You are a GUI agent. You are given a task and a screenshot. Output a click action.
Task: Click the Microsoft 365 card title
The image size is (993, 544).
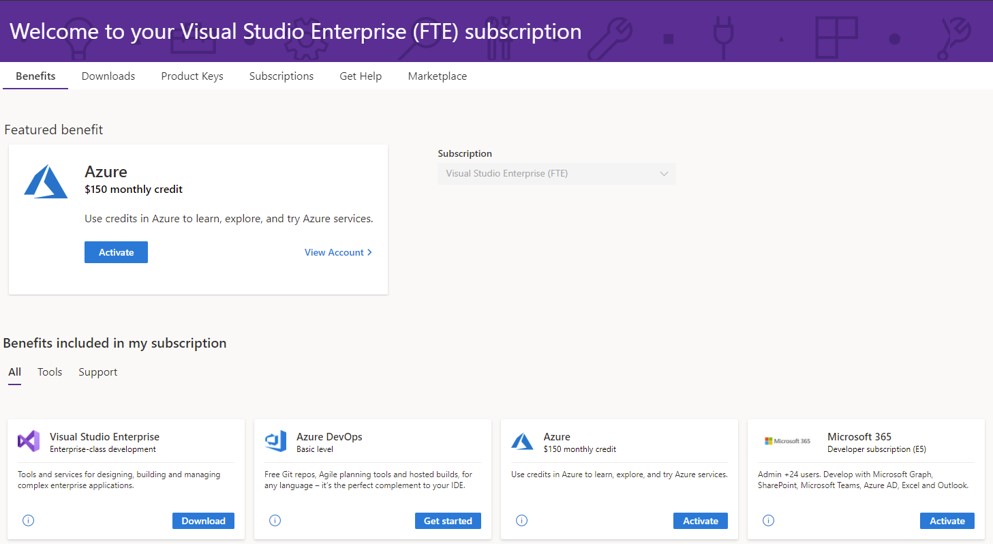(x=859, y=436)
